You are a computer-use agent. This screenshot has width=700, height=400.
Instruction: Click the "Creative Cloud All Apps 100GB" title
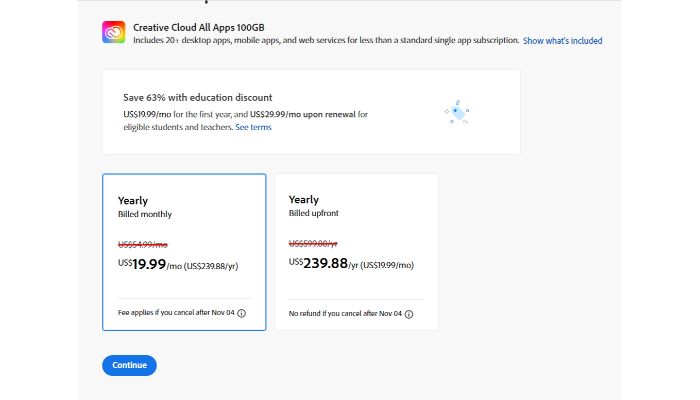(190, 25)
